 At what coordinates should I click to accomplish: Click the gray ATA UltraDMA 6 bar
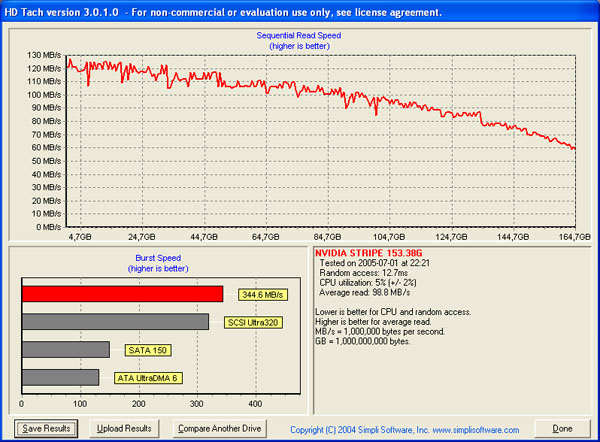(x=60, y=377)
